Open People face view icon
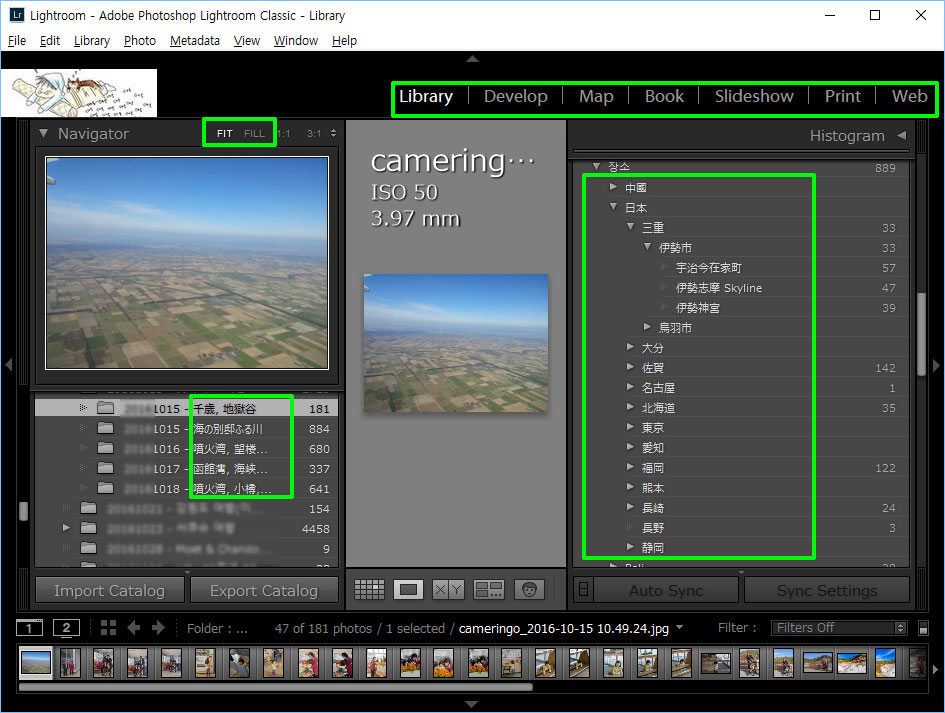945x713 pixels. pos(529,589)
